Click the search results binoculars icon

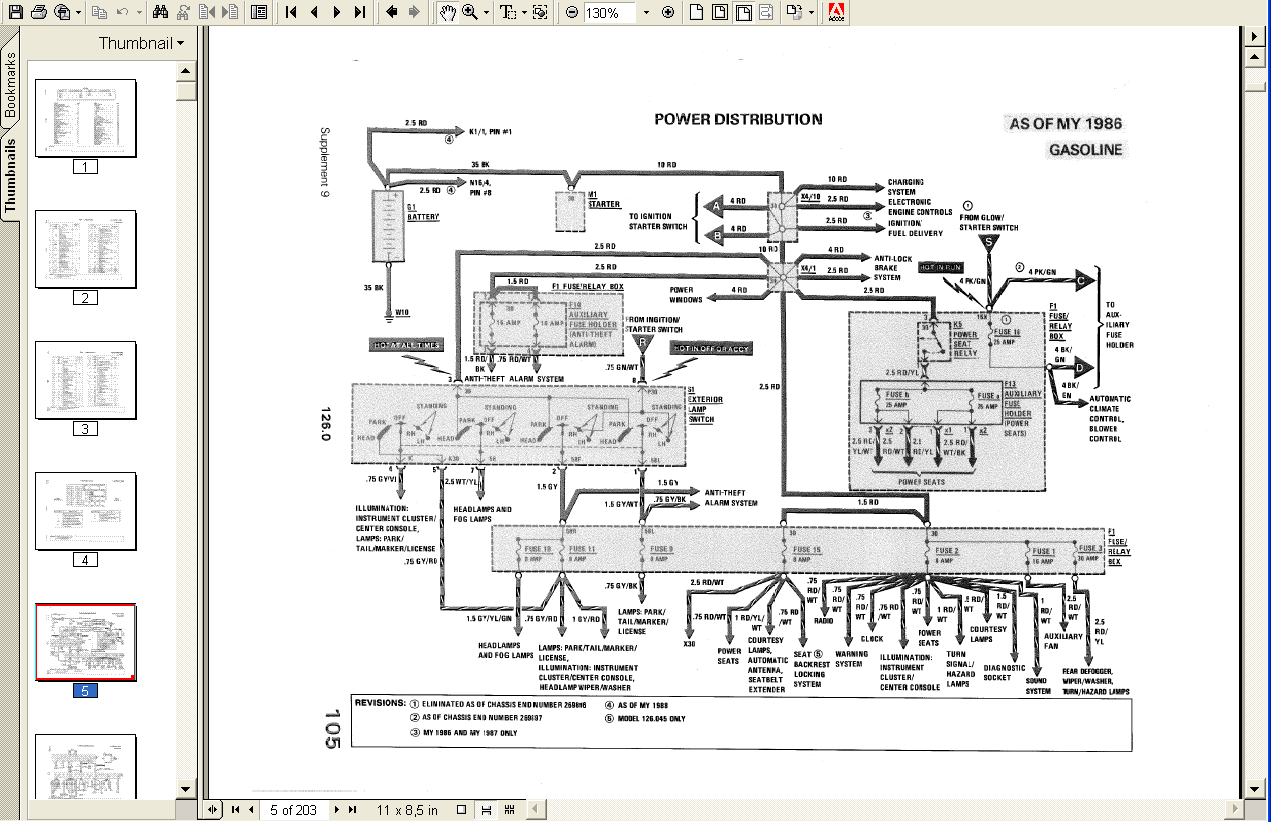click(x=184, y=12)
